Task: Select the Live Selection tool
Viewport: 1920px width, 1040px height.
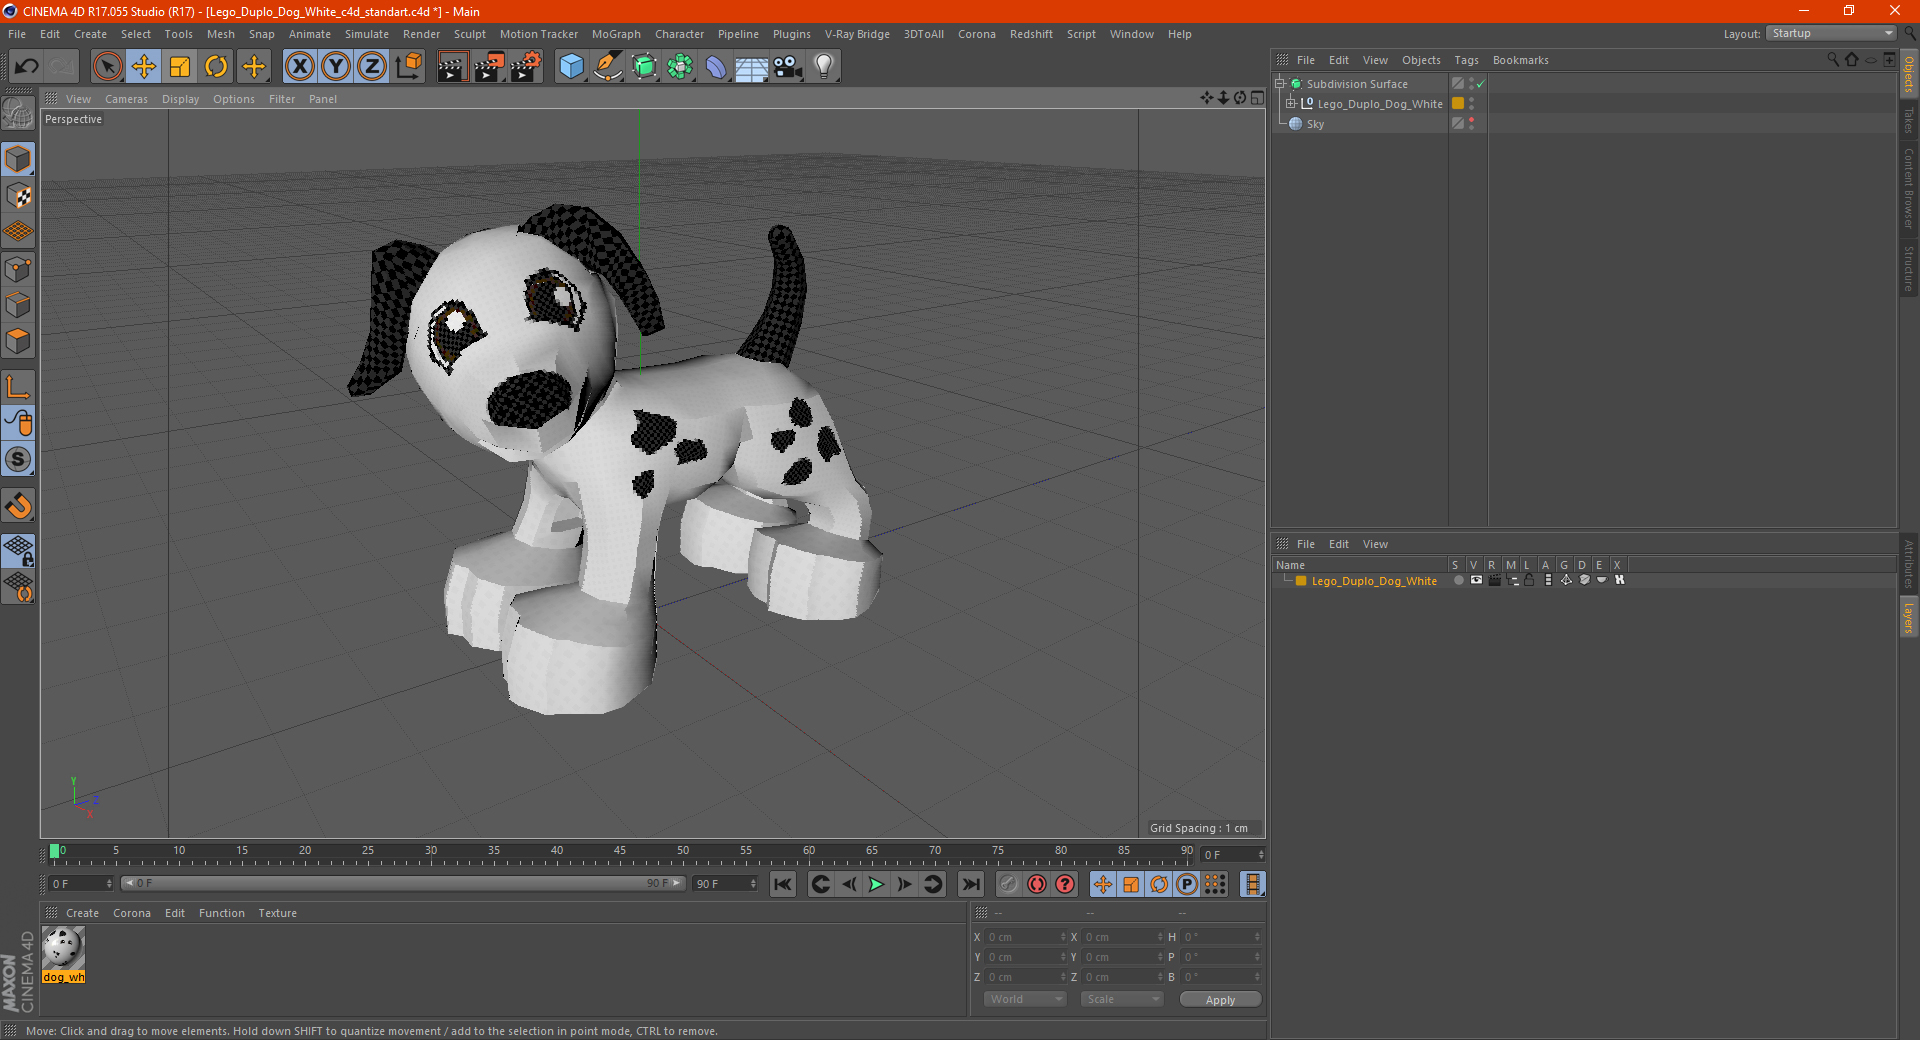Action: tap(107, 67)
